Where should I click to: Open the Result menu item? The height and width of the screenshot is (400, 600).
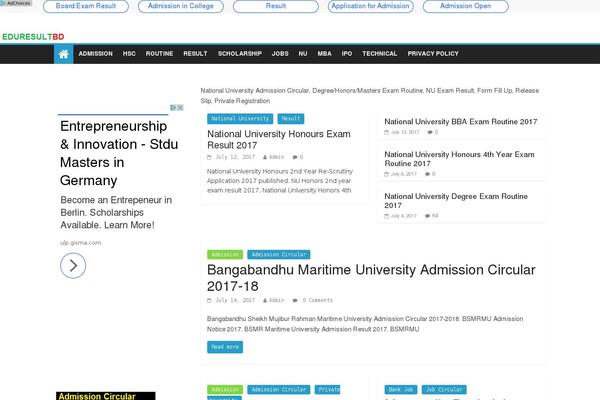coord(195,54)
